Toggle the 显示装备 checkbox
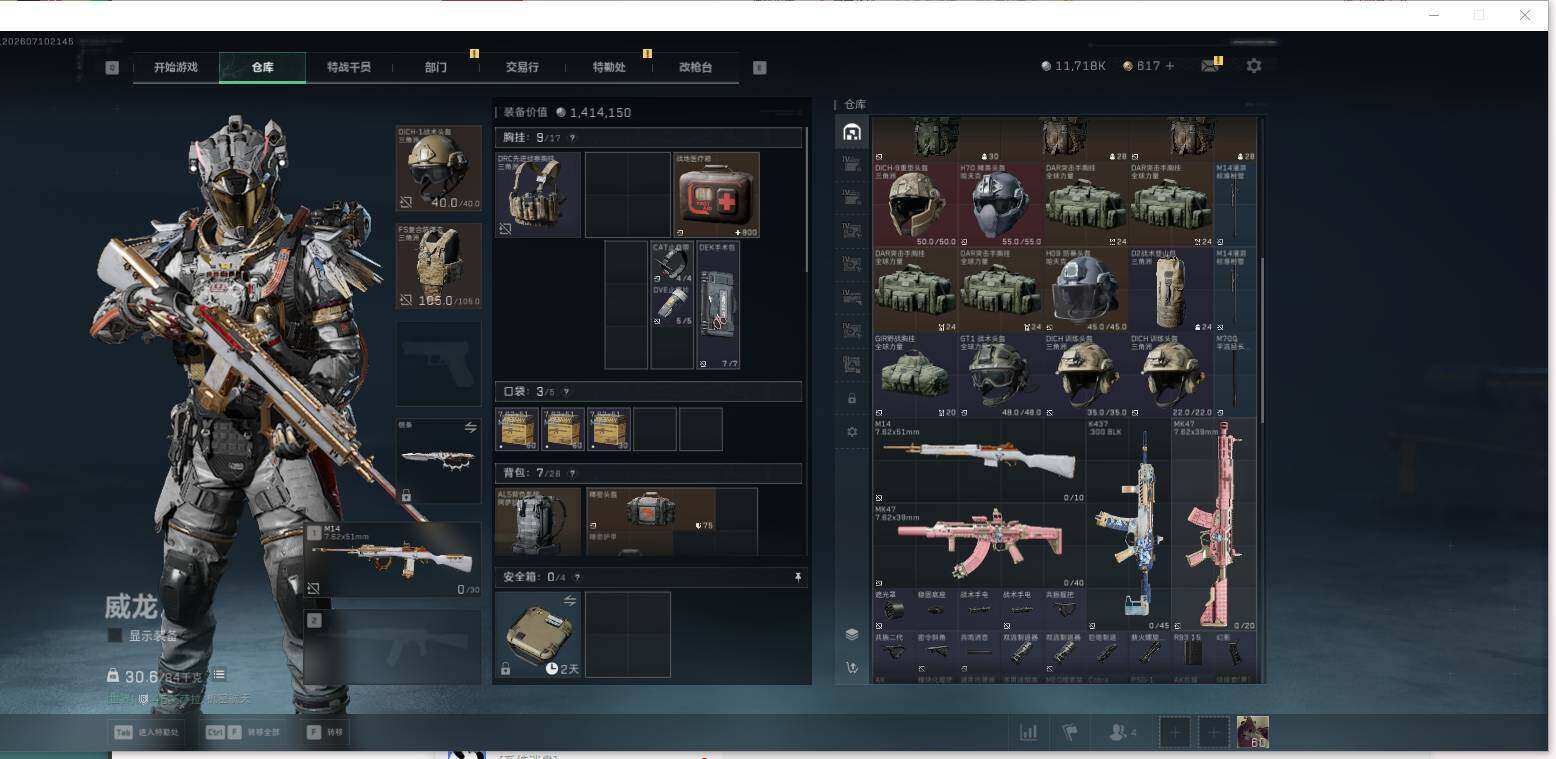Screen dimensions: 1556x759 [x=115, y=636]
